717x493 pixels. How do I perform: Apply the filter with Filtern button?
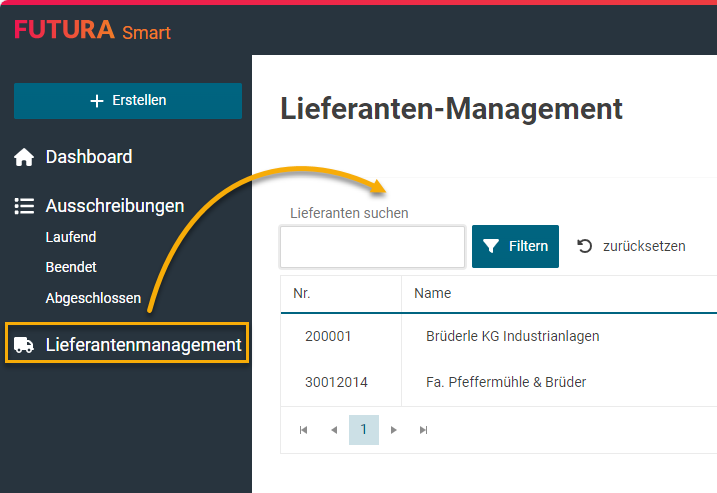click(515, 246)
